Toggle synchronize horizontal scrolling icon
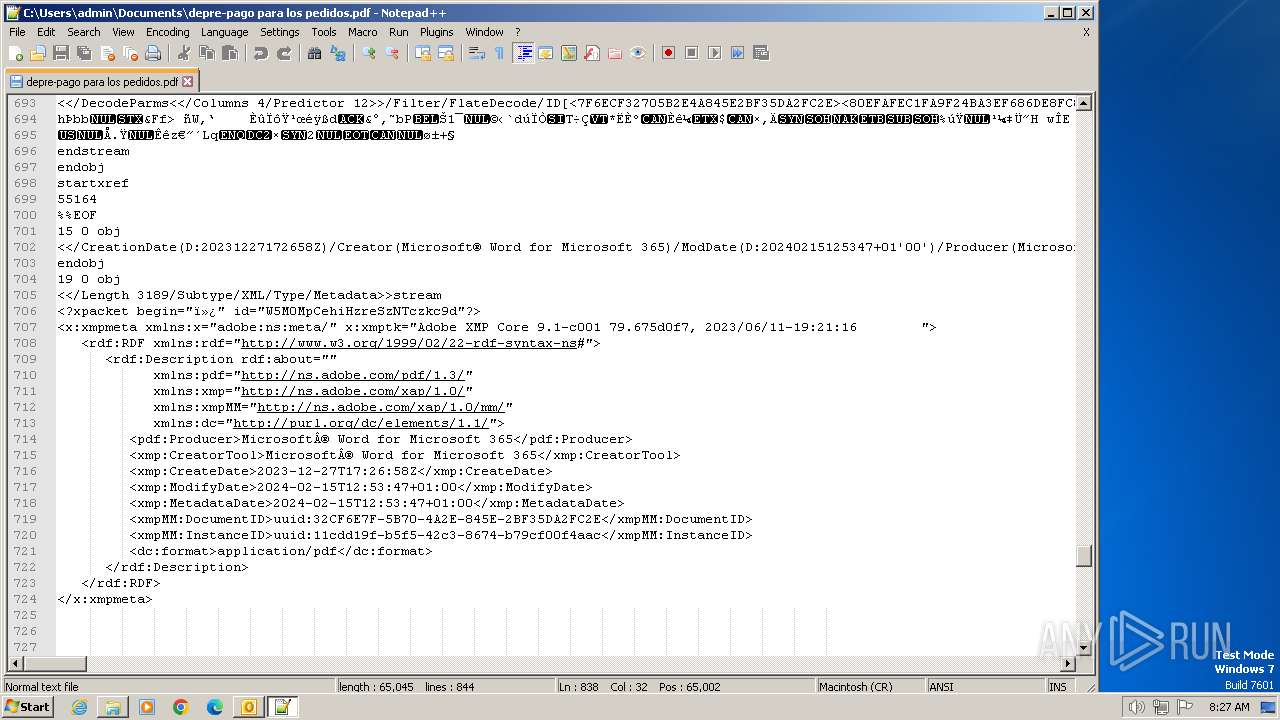The height and width of the screenshot is (720, 1280). tap(445, 53)
